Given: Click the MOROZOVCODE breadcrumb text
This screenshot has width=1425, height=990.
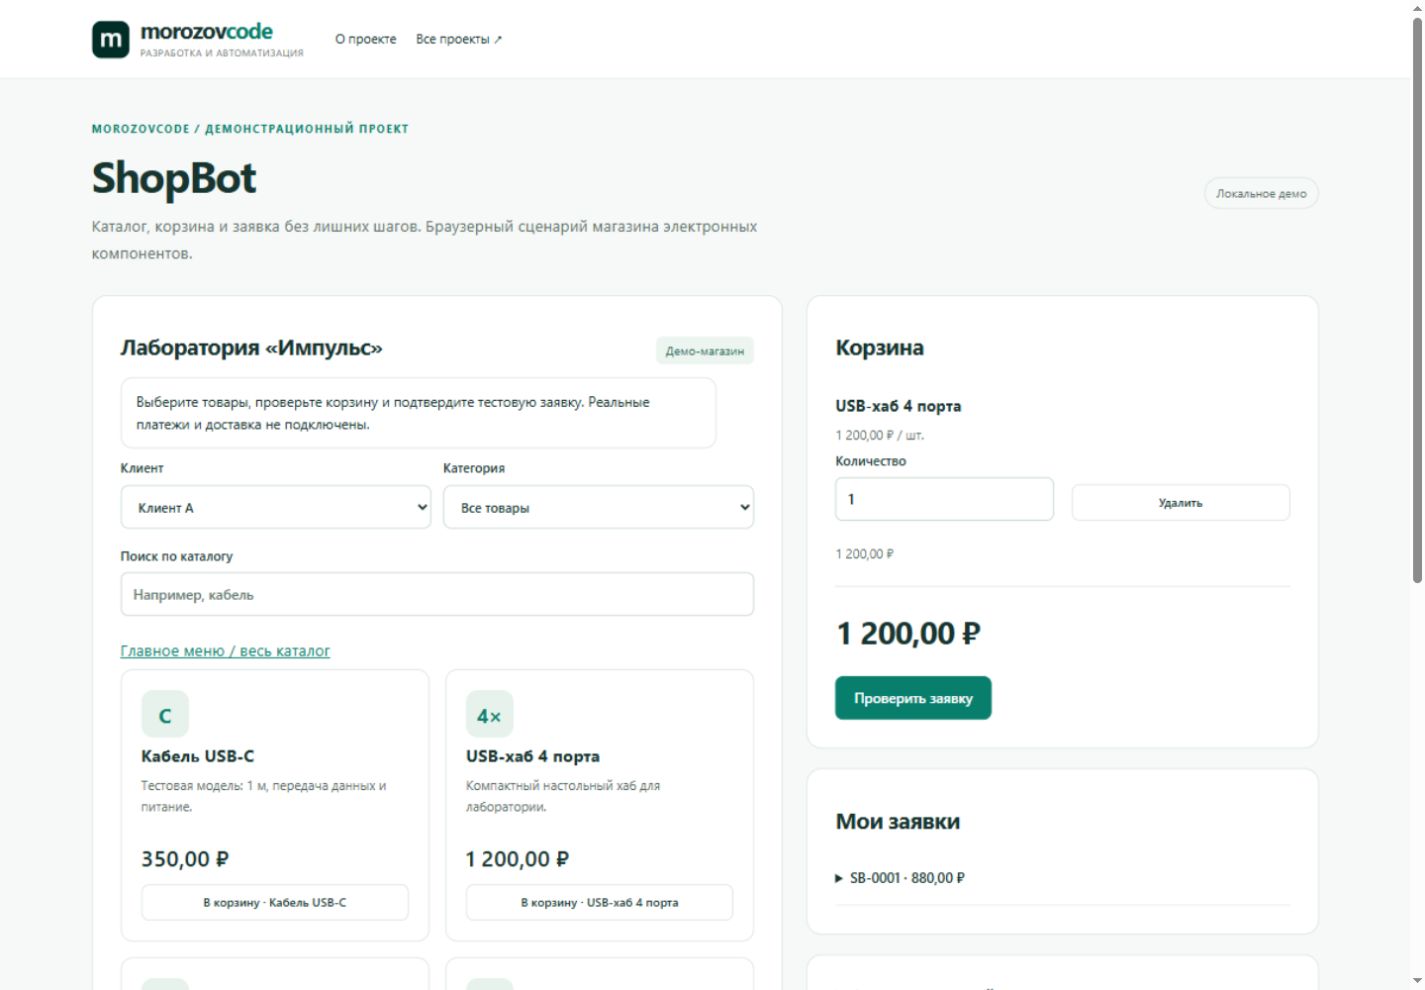Looking at the screenshot, I should pyautogui.click(x=140, y=129).
